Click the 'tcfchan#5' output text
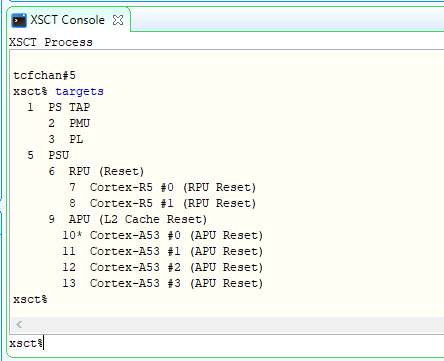The height and width of the screenshot is (361, 444). click(44, 75)
